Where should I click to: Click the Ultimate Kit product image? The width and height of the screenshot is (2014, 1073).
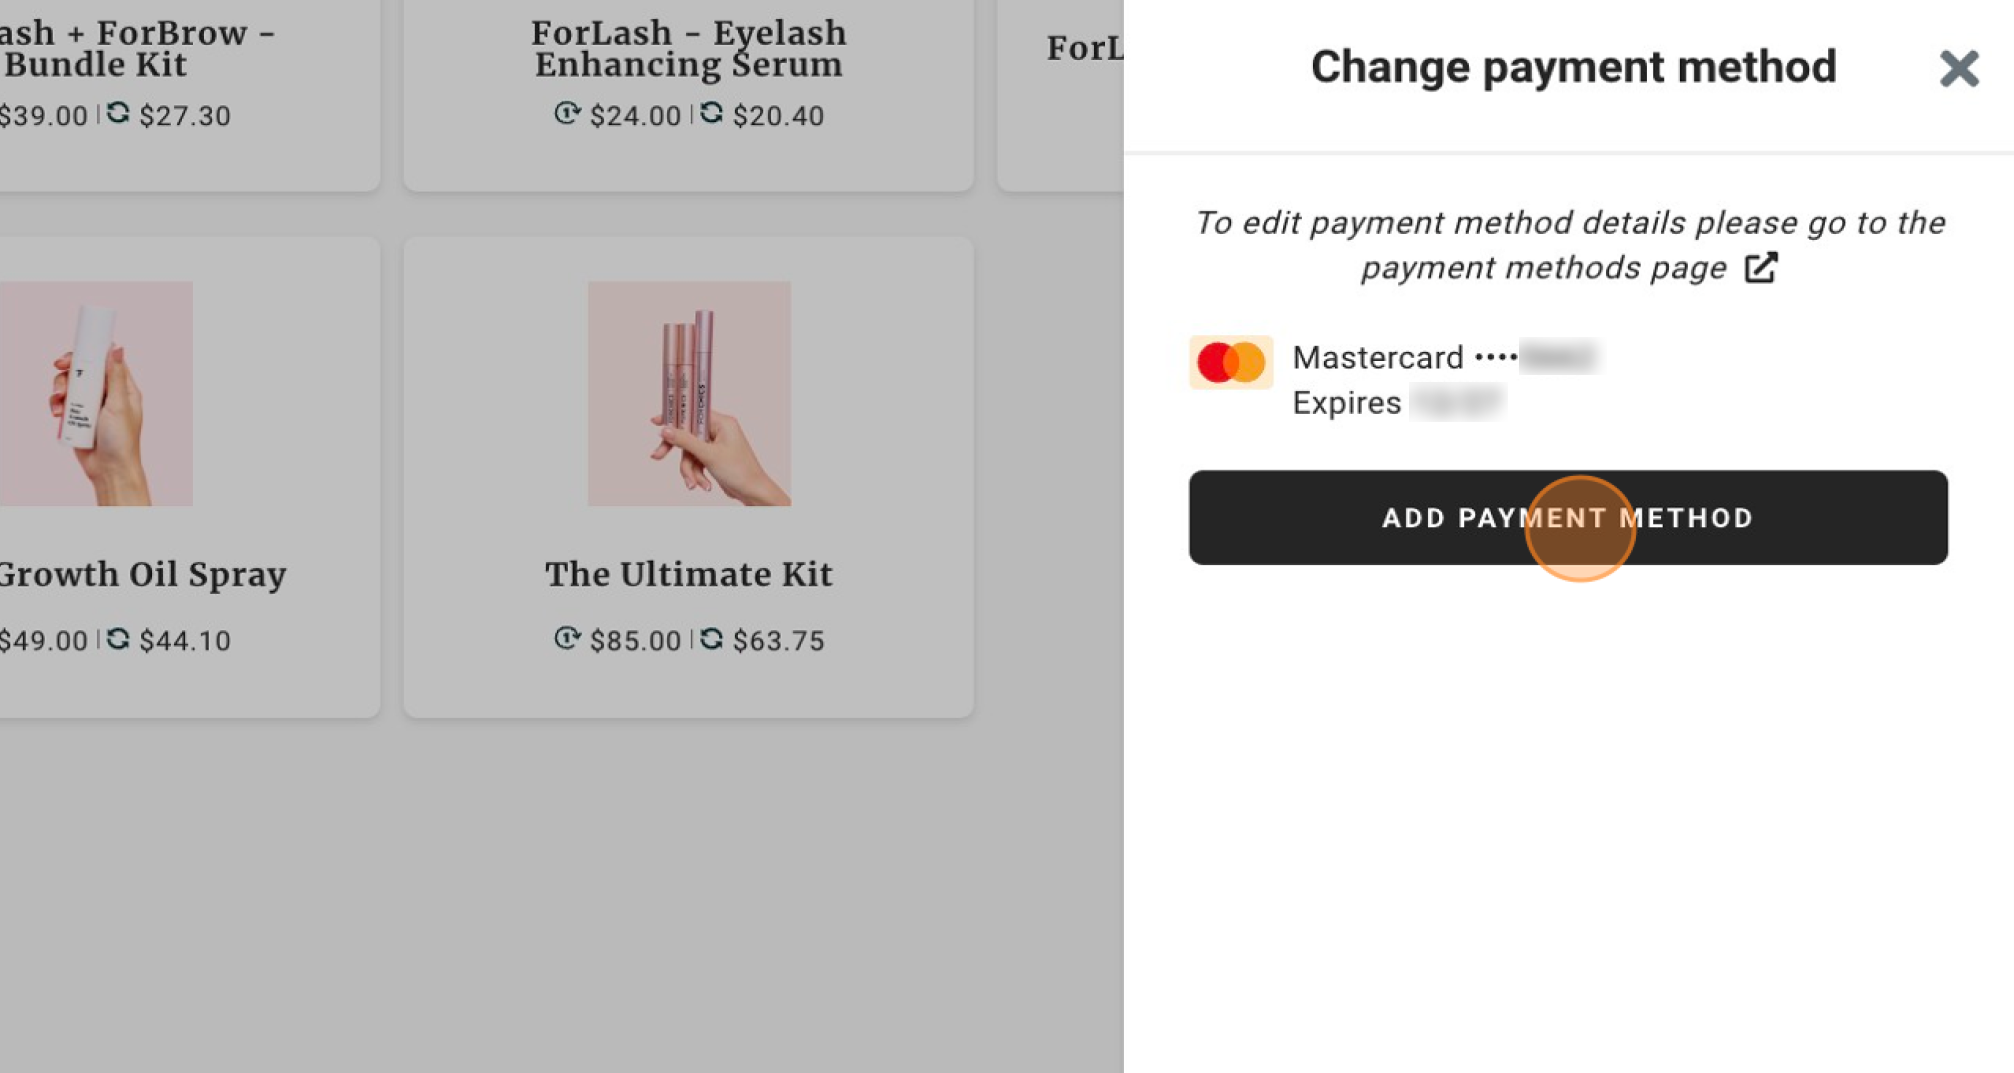(x=689, y=393)
